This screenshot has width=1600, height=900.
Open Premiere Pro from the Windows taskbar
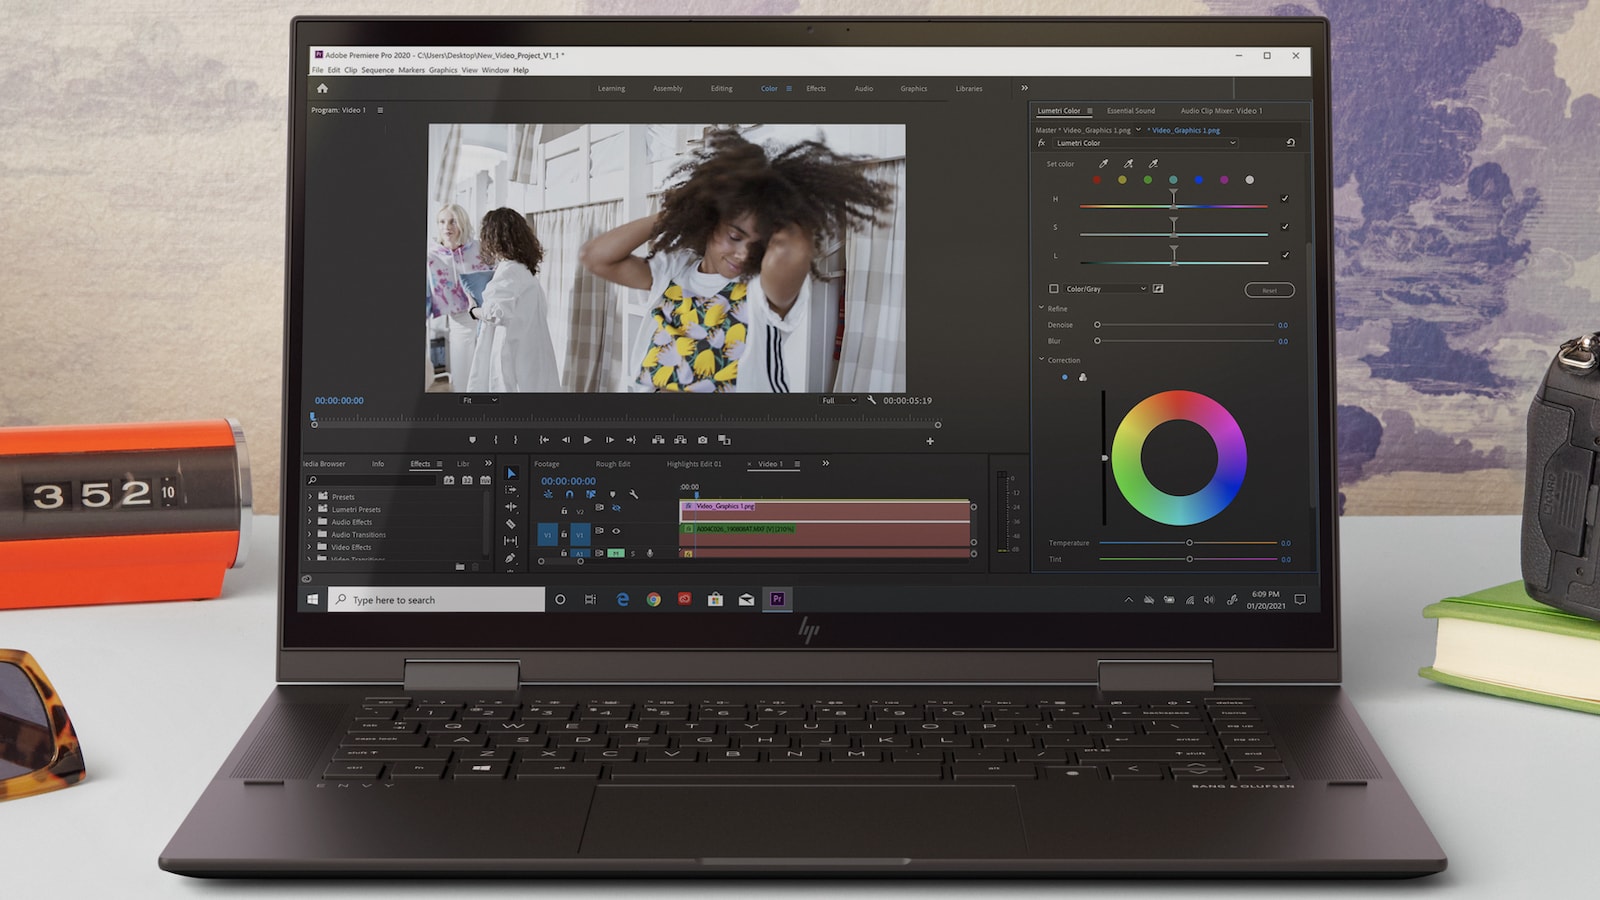pyautogui.click(x=777, y=599)
